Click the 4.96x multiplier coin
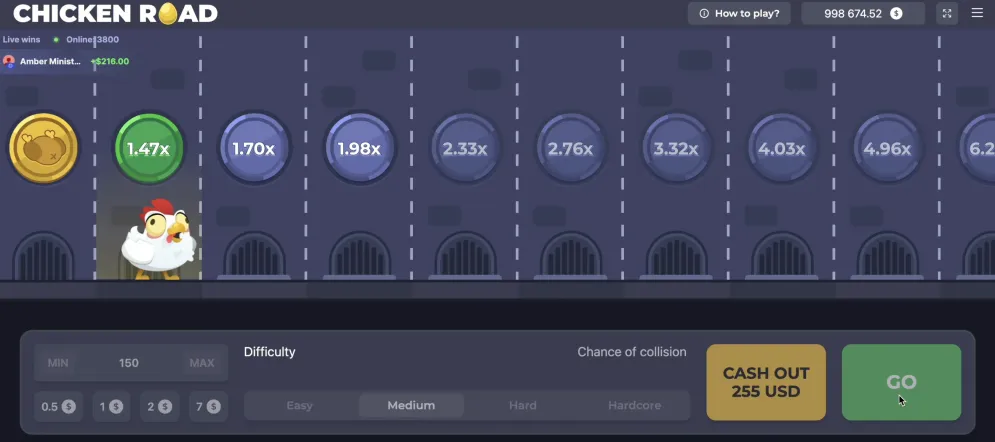 pos(887,148)
